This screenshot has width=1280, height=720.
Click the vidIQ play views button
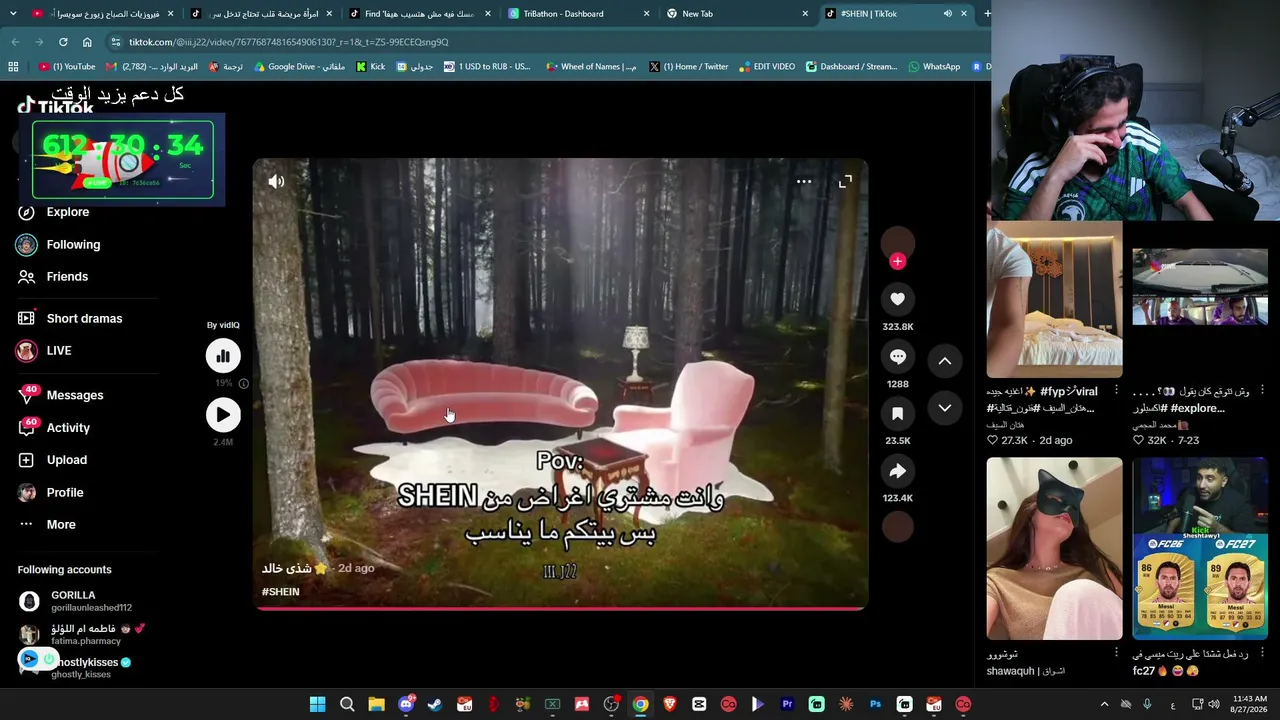coord(223,415)
